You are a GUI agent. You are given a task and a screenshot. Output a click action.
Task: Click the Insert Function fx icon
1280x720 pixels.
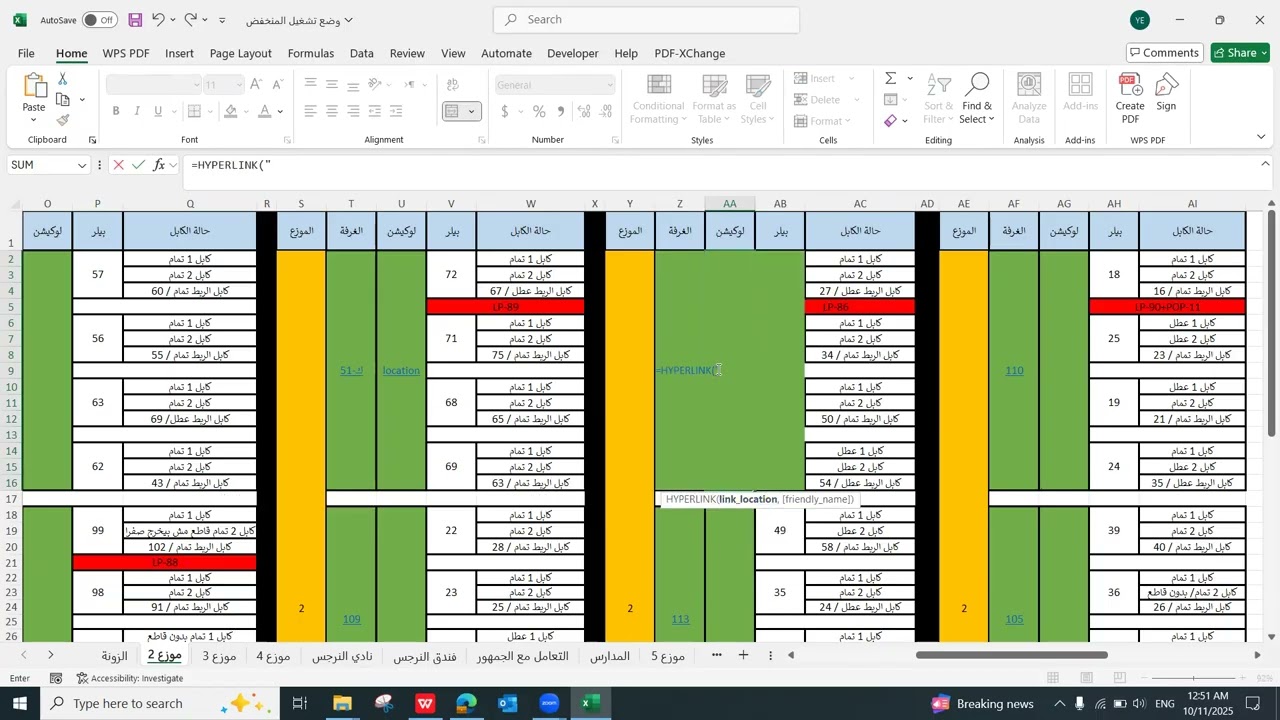(159, 165)
